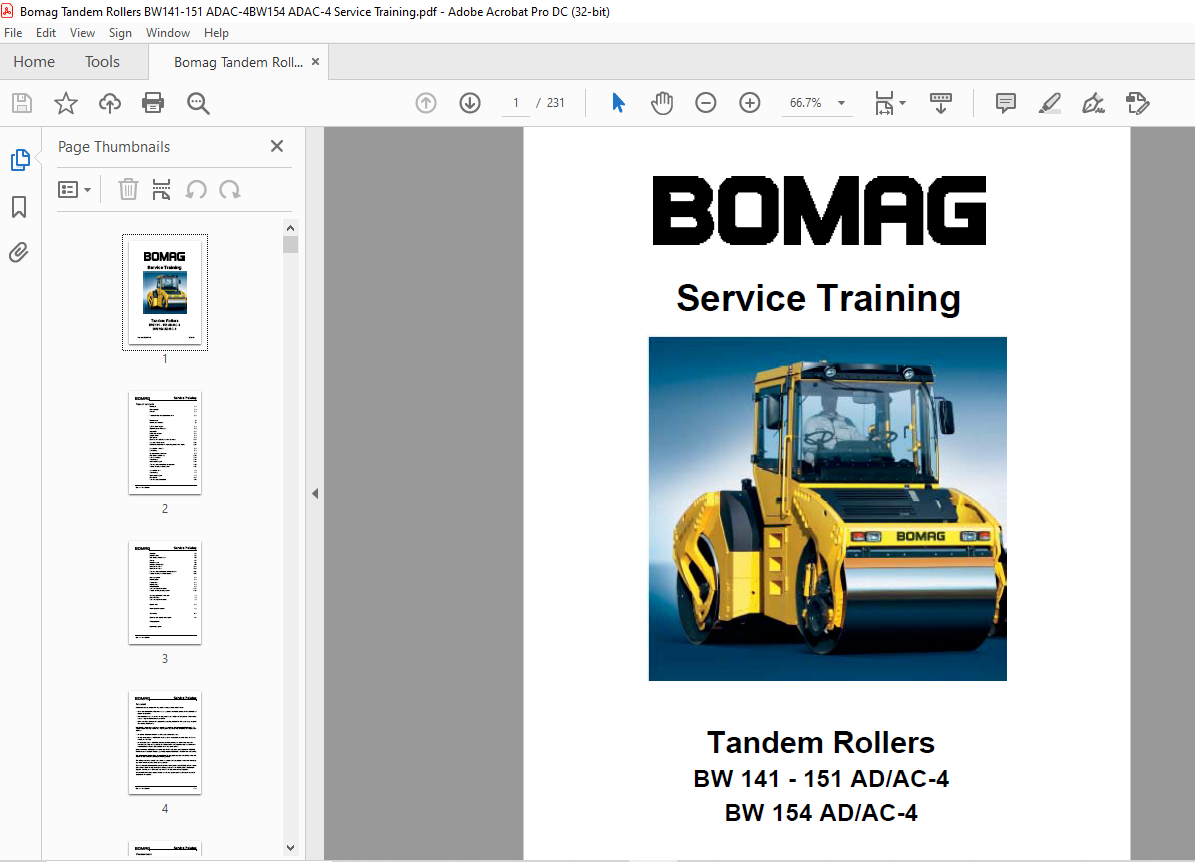
Task: Print the document
Action: 153,103
